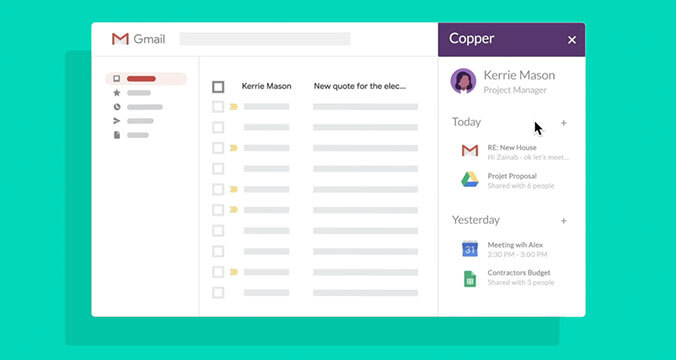Image resolution: width=676 pixels, height=360 pixels.
Task: Click Sheets icon next to Contractors Budget
Action: [x=470, y=279]
